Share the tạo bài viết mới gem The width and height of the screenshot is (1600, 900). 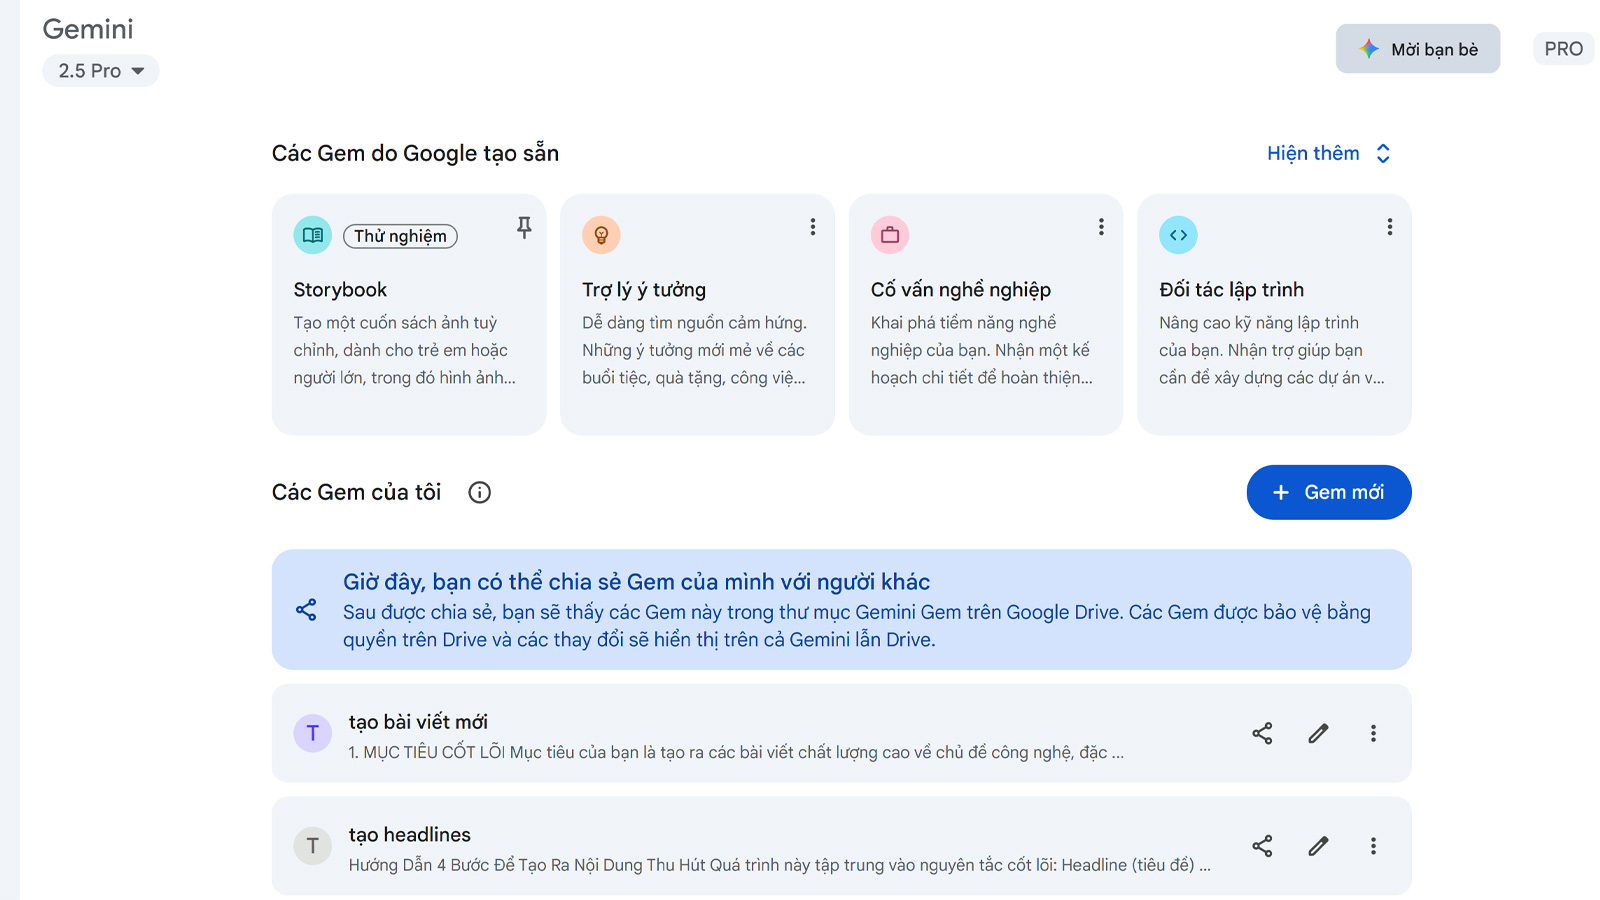pos(1262,733)
